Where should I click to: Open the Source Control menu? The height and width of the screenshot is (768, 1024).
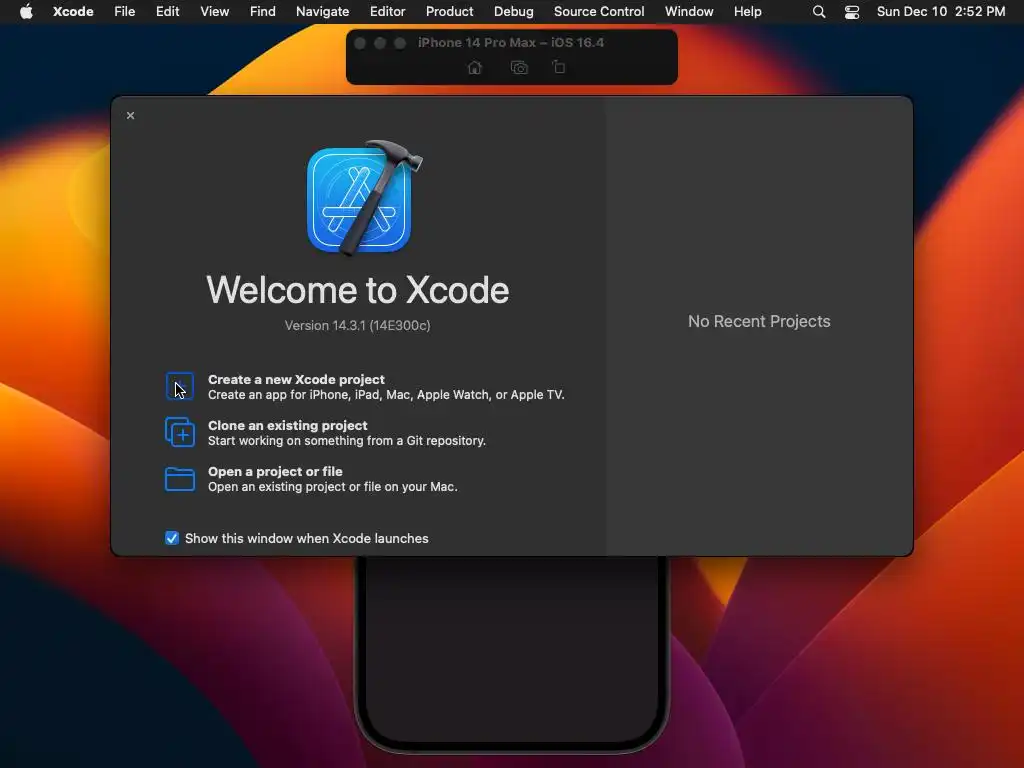599,11
